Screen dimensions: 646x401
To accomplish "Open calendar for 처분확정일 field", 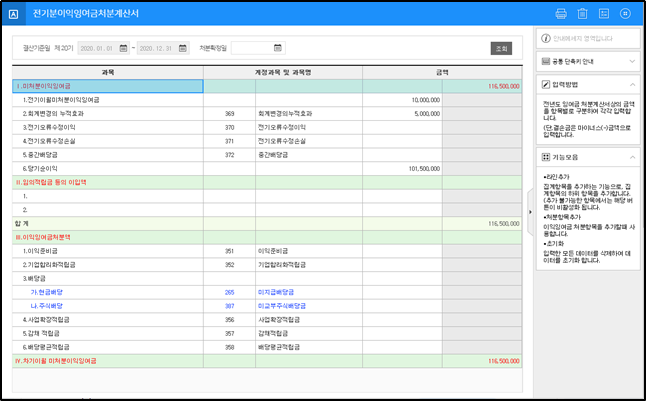I will click(278, 48).
